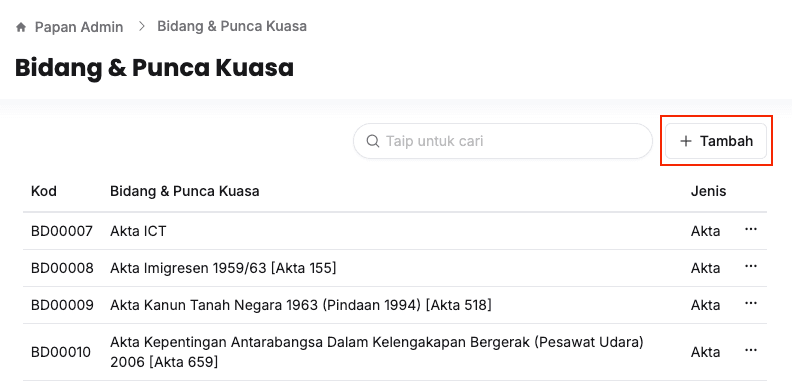
Task: Add a new entry with Tambah
Action: tap(716, 141)
